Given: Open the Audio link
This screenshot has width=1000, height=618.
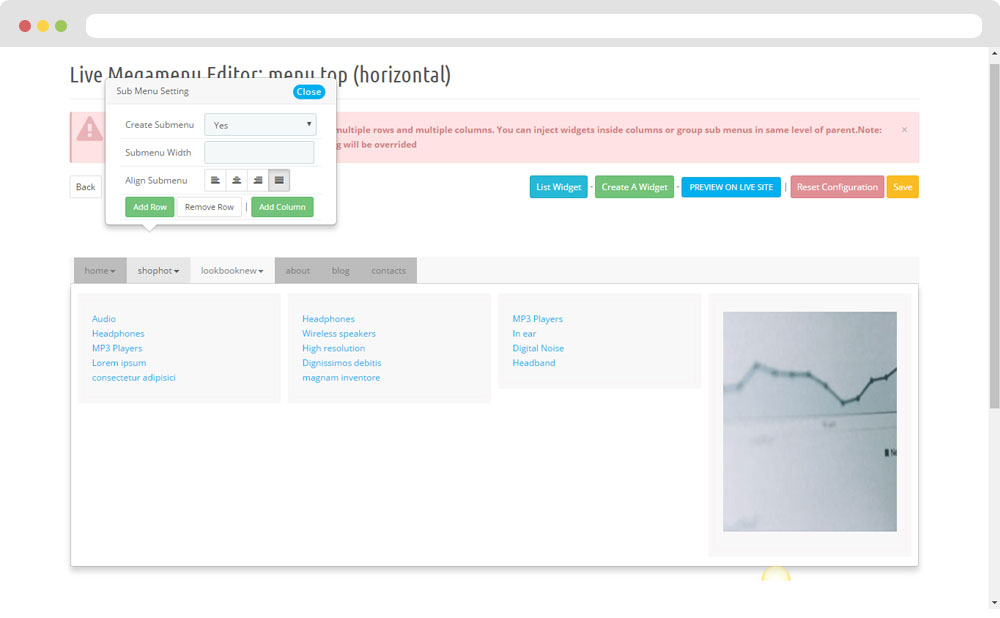Looking at the screenshot, I should (104, 319).
